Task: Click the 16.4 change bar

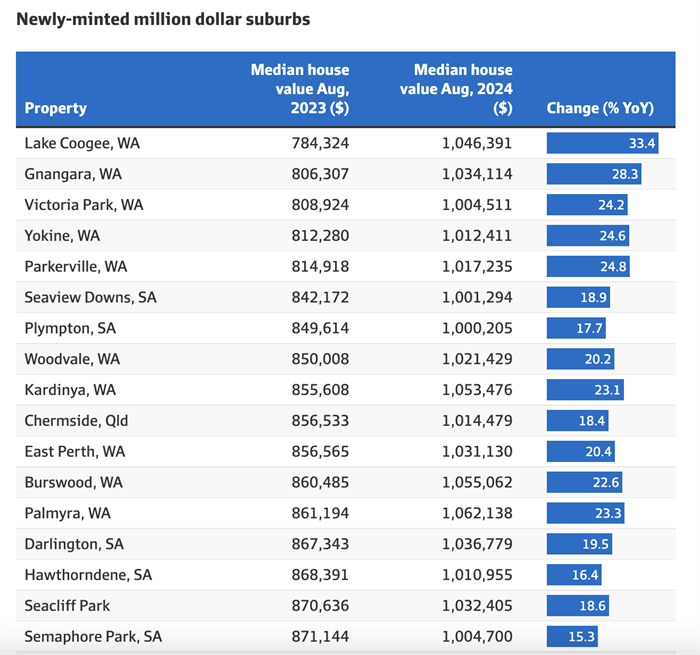Action: [x=574, y=575]
